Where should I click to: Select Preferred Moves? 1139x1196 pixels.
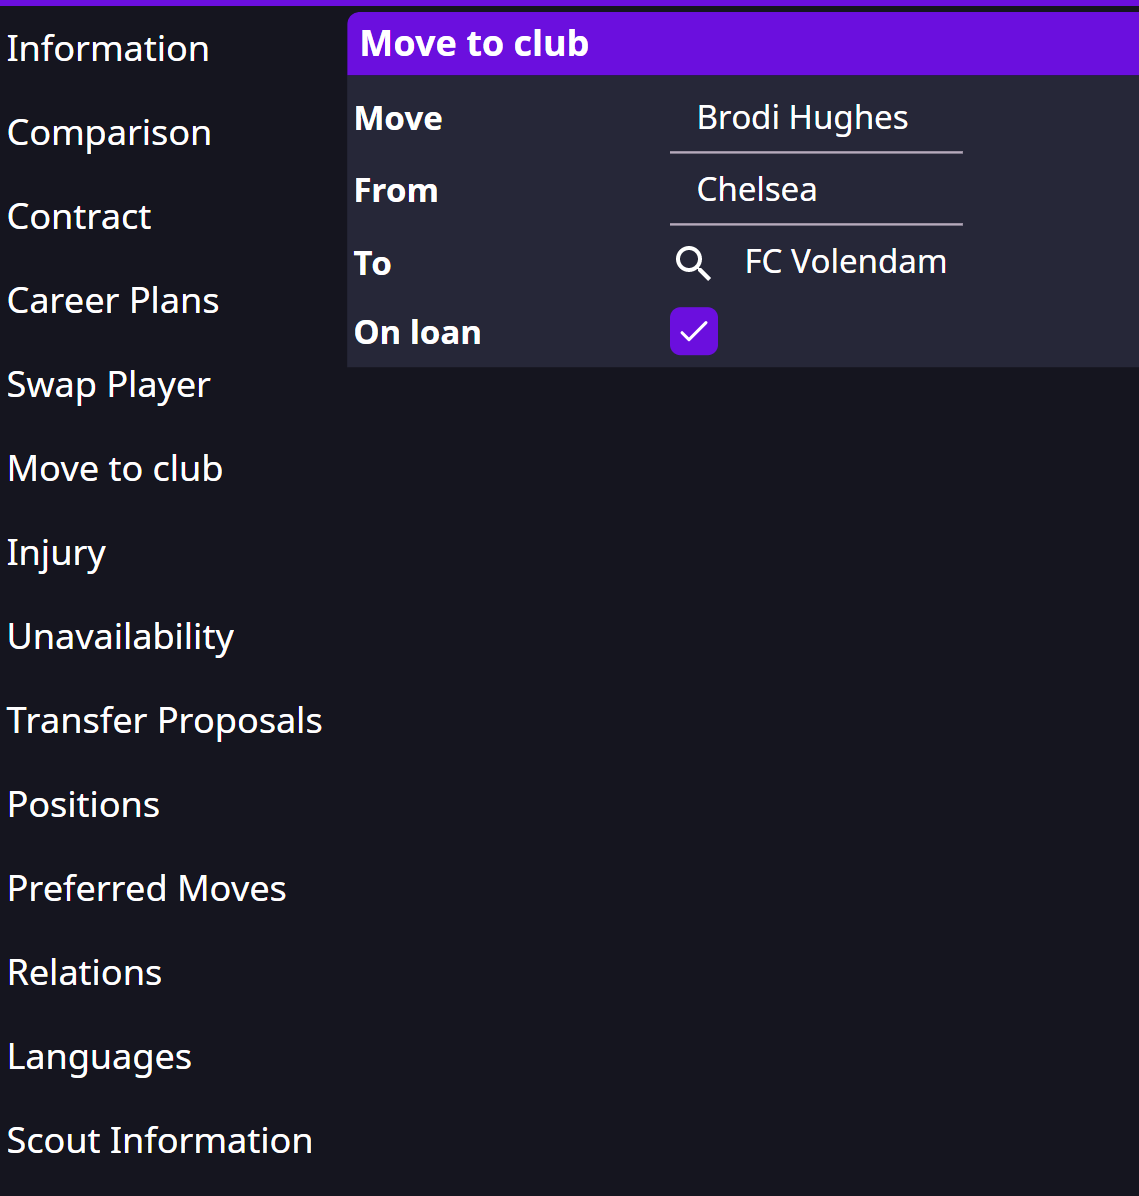[146, 889]
